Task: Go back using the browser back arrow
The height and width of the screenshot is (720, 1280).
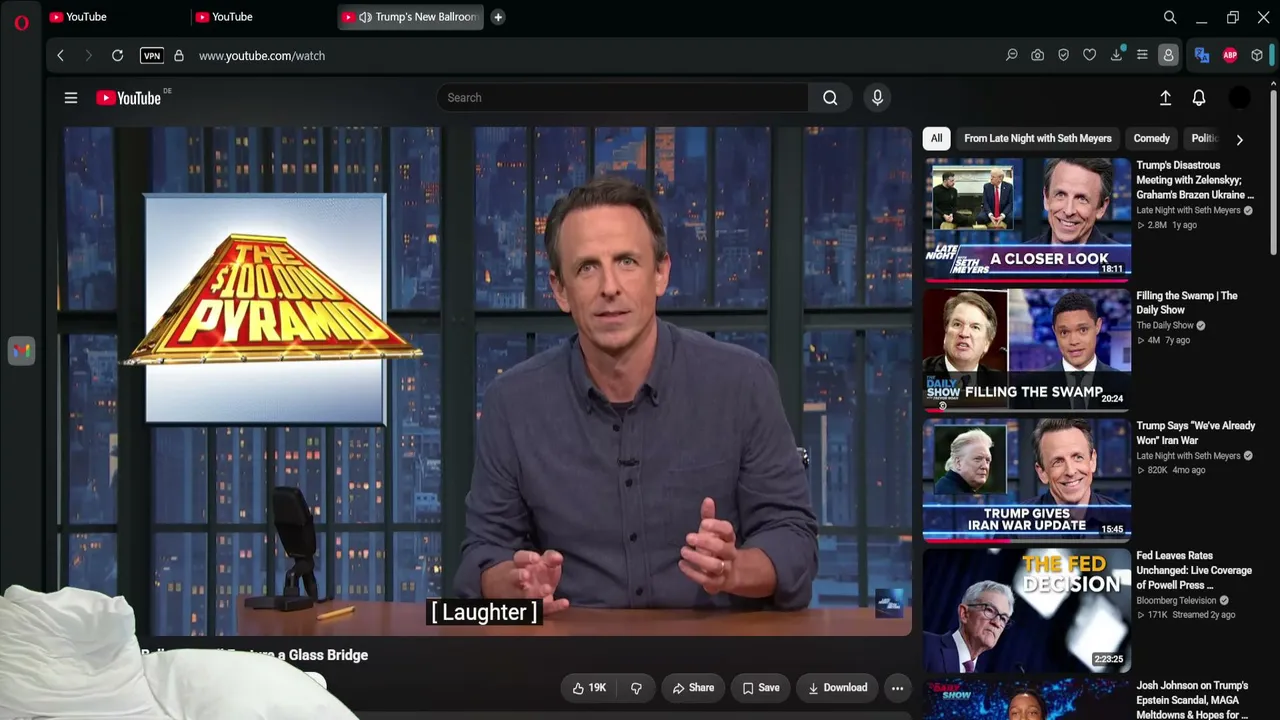Action: (x=61, y=56)
